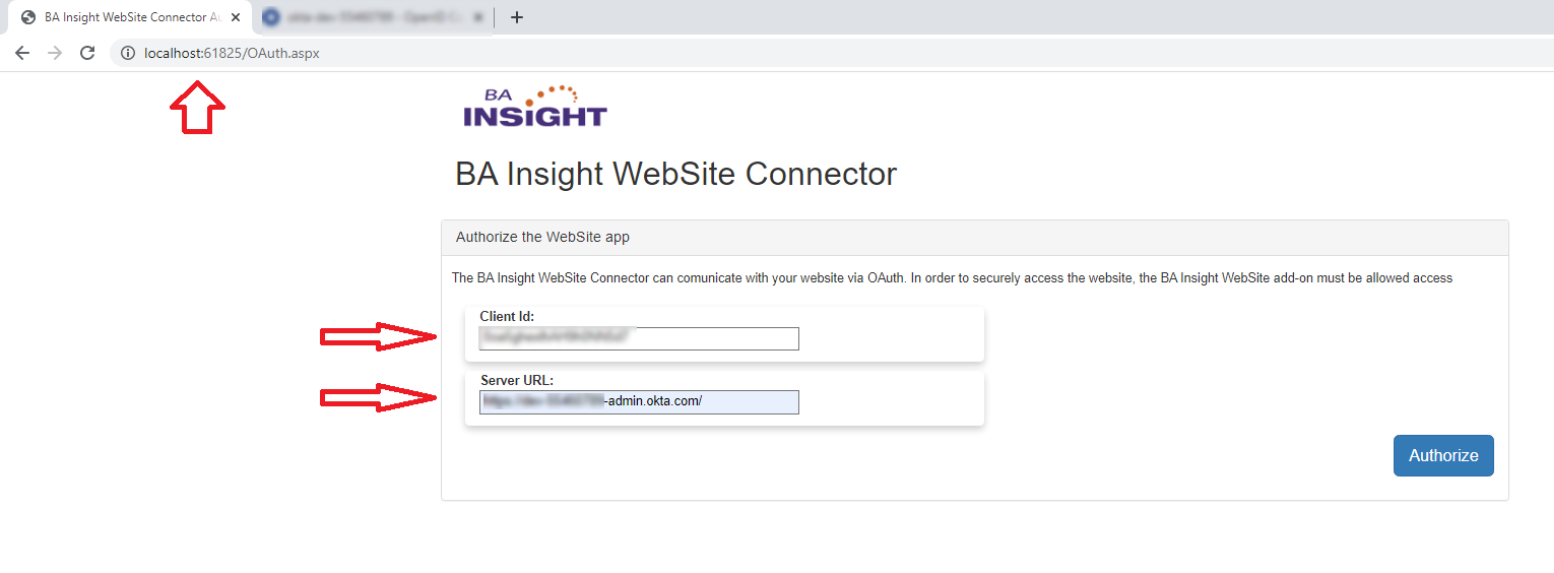Focus the Client Id input field
1554x573 pixels.
tap(639, 339)
